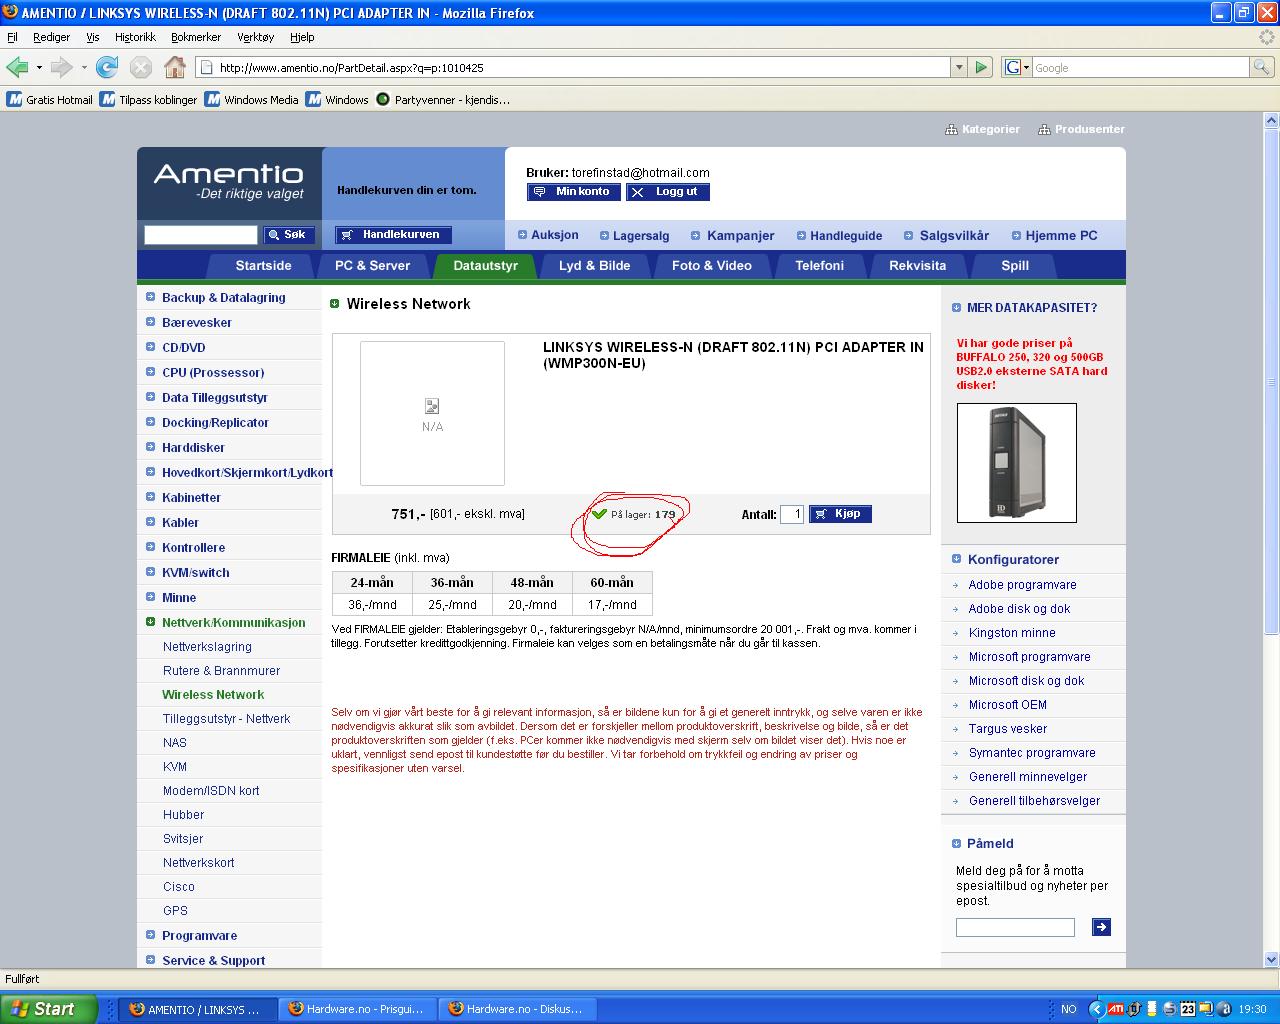
Task: Submit newsletter with arrow button
Action: coord(1101,927)
